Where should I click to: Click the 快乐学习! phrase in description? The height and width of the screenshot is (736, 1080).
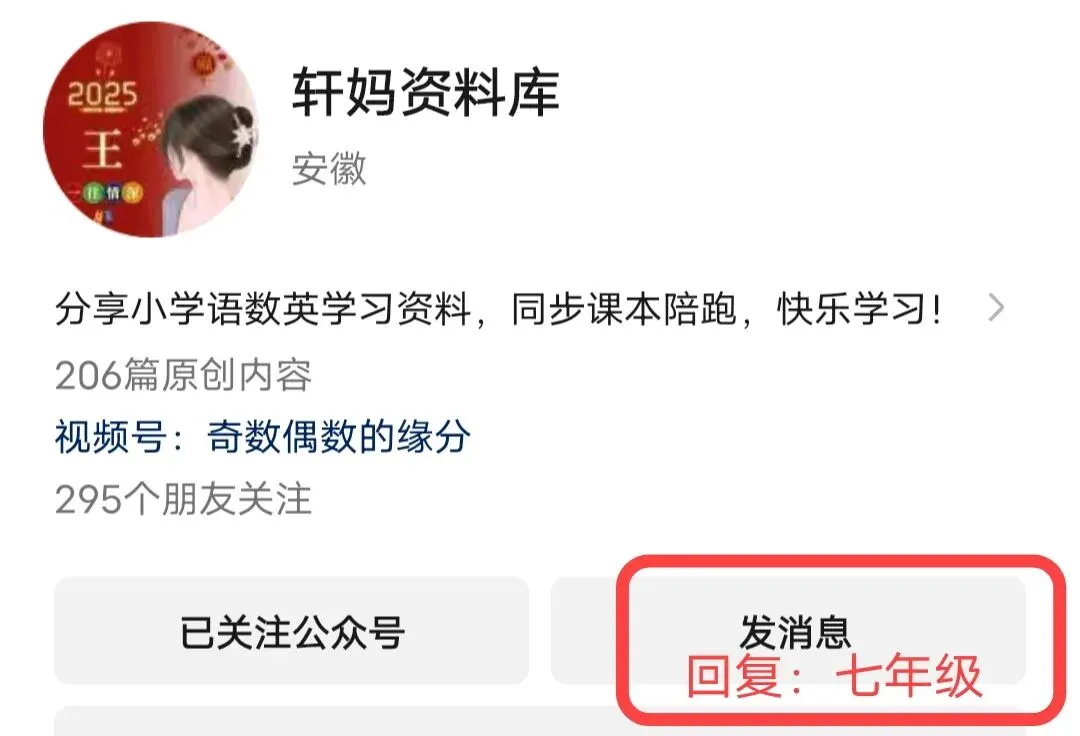pos(859,308)
